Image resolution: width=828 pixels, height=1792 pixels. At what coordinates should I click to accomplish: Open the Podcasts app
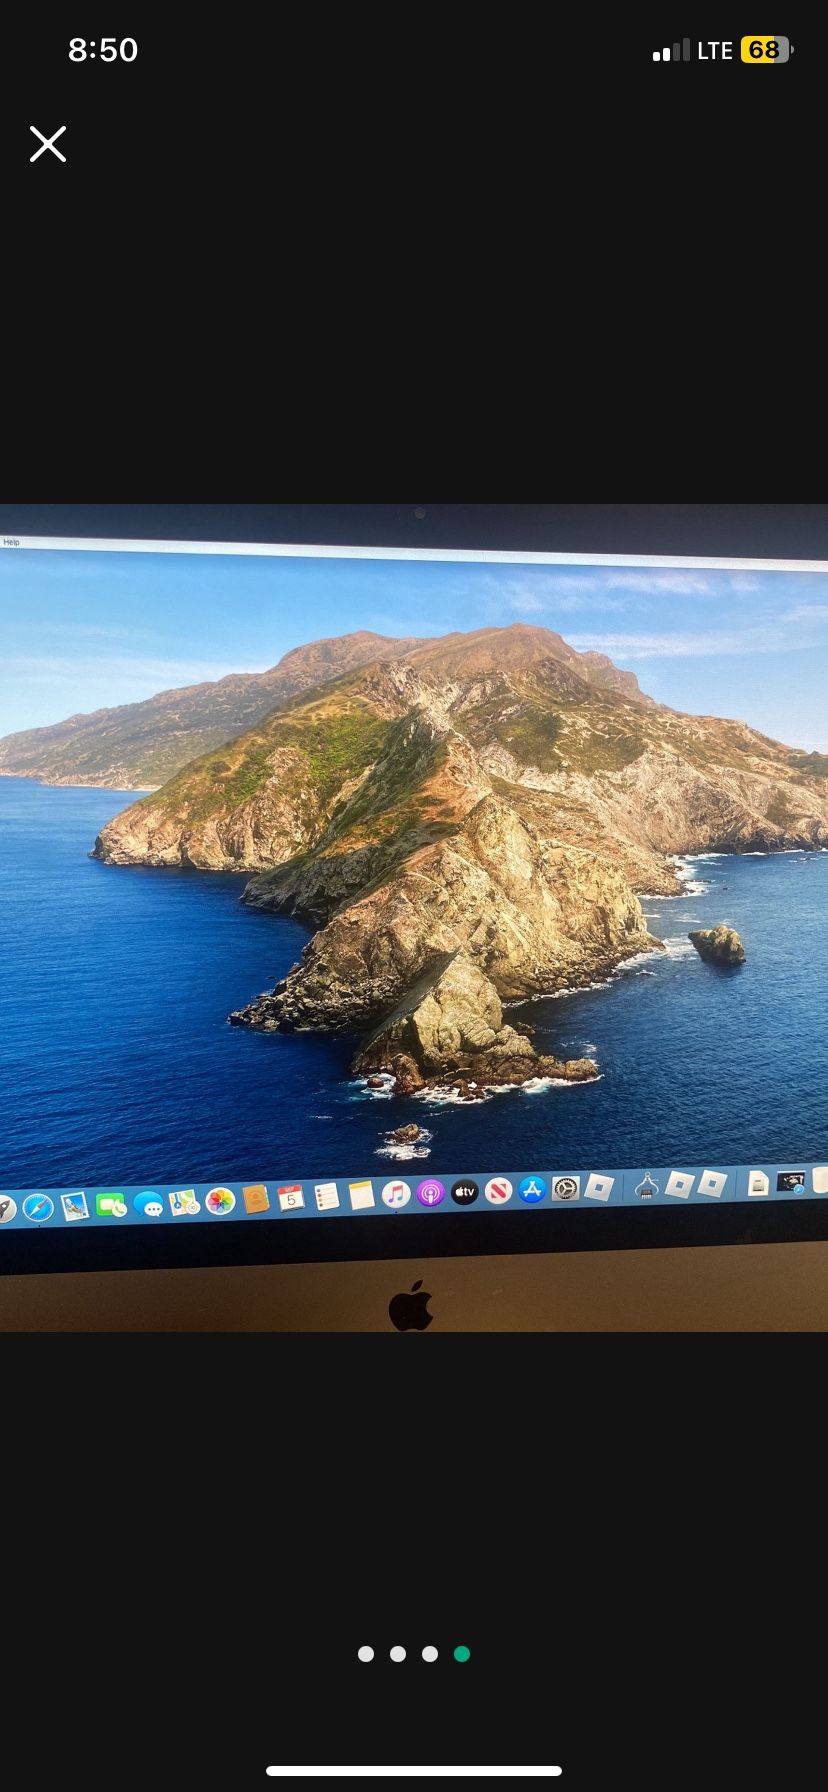click(x=430, y=1193)
